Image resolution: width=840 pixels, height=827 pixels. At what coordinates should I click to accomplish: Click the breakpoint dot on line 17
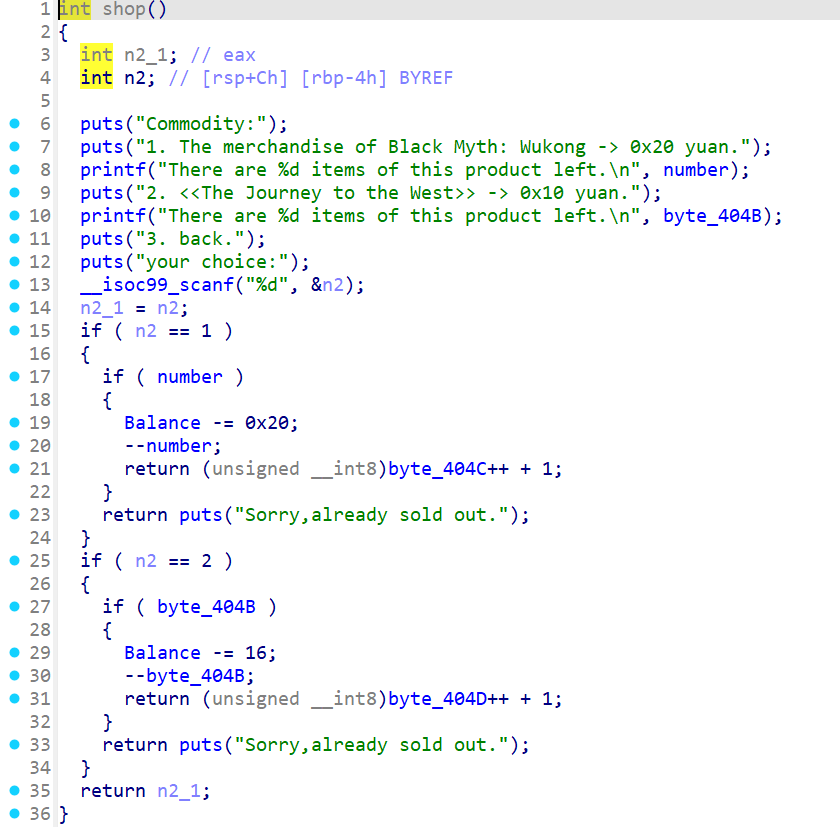pos(14,377)
